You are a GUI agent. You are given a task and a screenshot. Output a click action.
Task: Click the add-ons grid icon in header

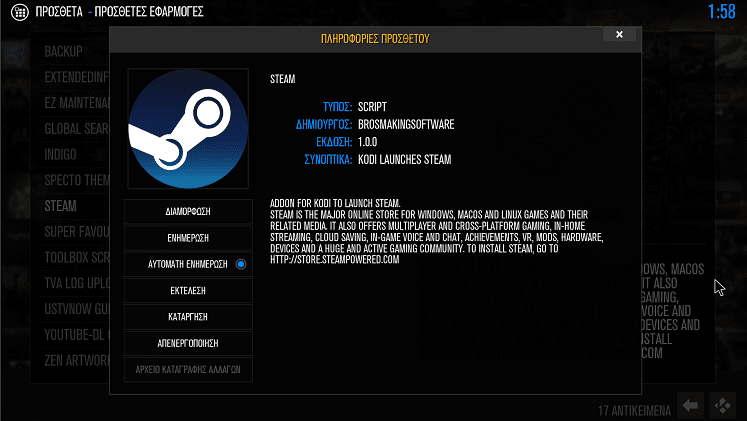(x=20, y=12)
